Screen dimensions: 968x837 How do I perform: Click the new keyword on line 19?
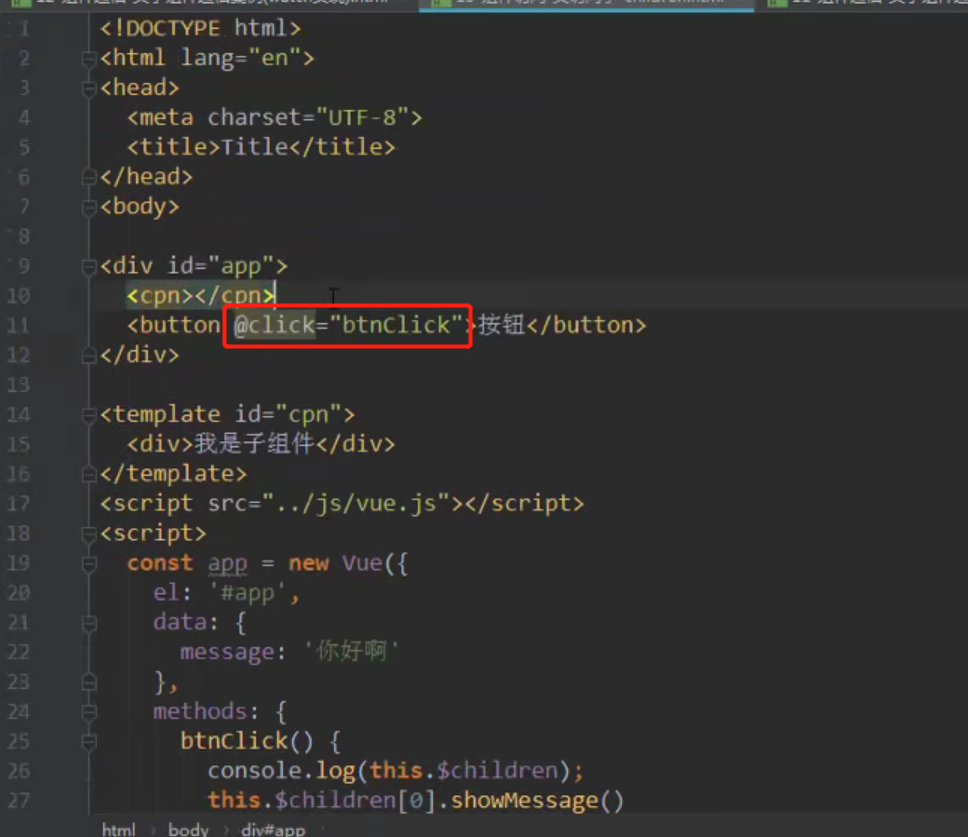308,563
